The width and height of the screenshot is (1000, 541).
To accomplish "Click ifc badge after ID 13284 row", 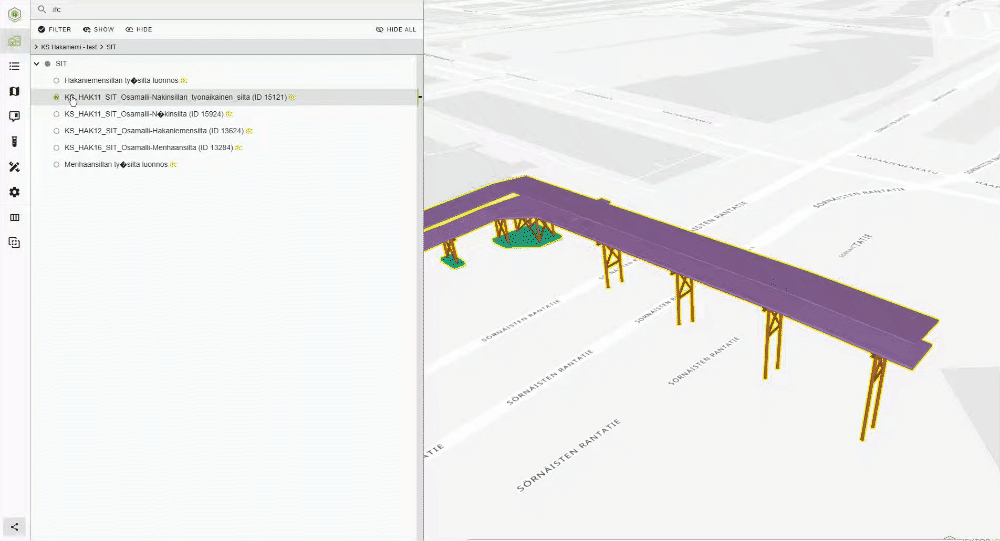I will [x=239, y=147].
